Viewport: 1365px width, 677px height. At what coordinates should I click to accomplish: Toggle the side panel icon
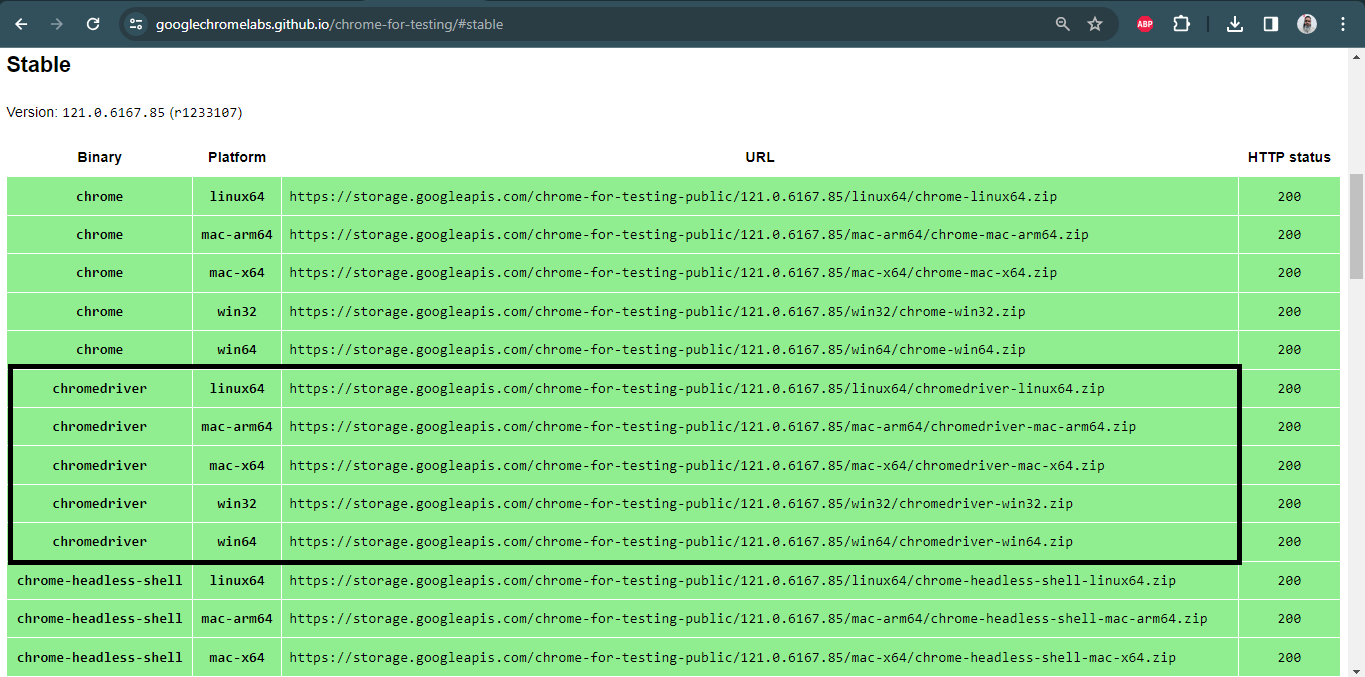click(1271, 24)
